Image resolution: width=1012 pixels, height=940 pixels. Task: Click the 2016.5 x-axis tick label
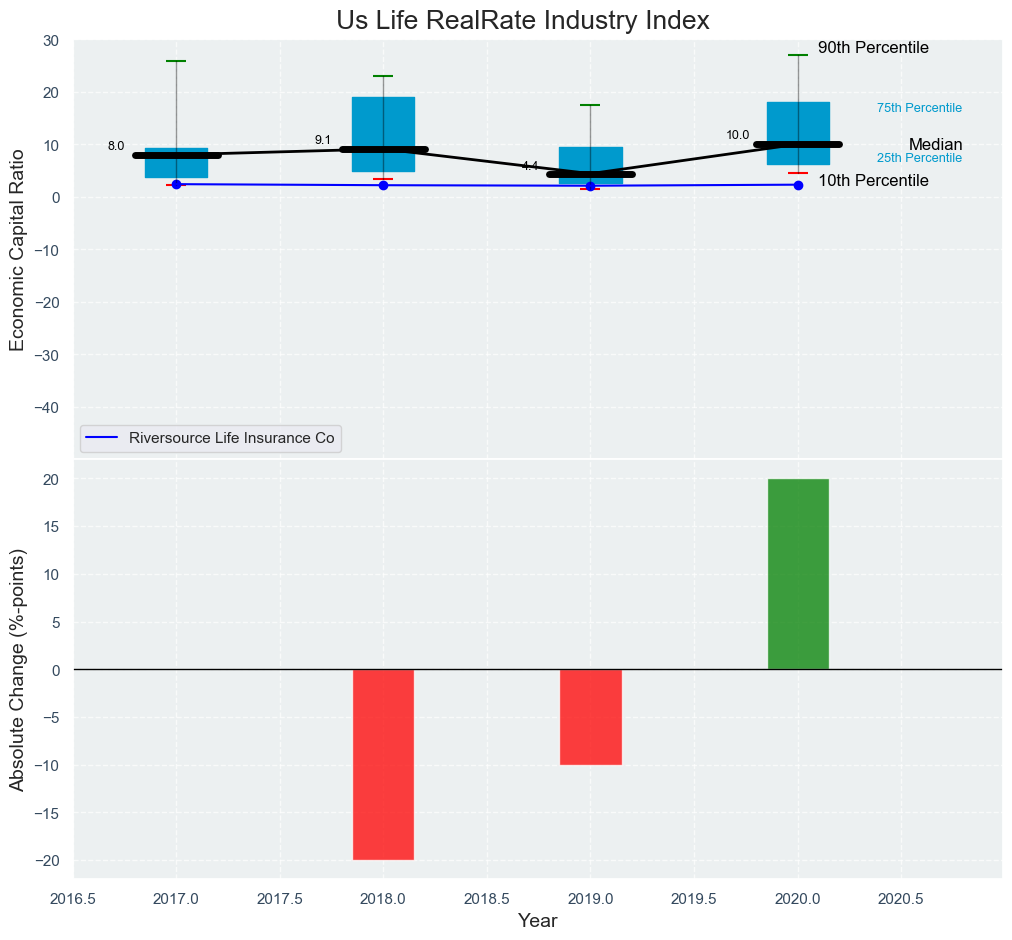point(73,899)
